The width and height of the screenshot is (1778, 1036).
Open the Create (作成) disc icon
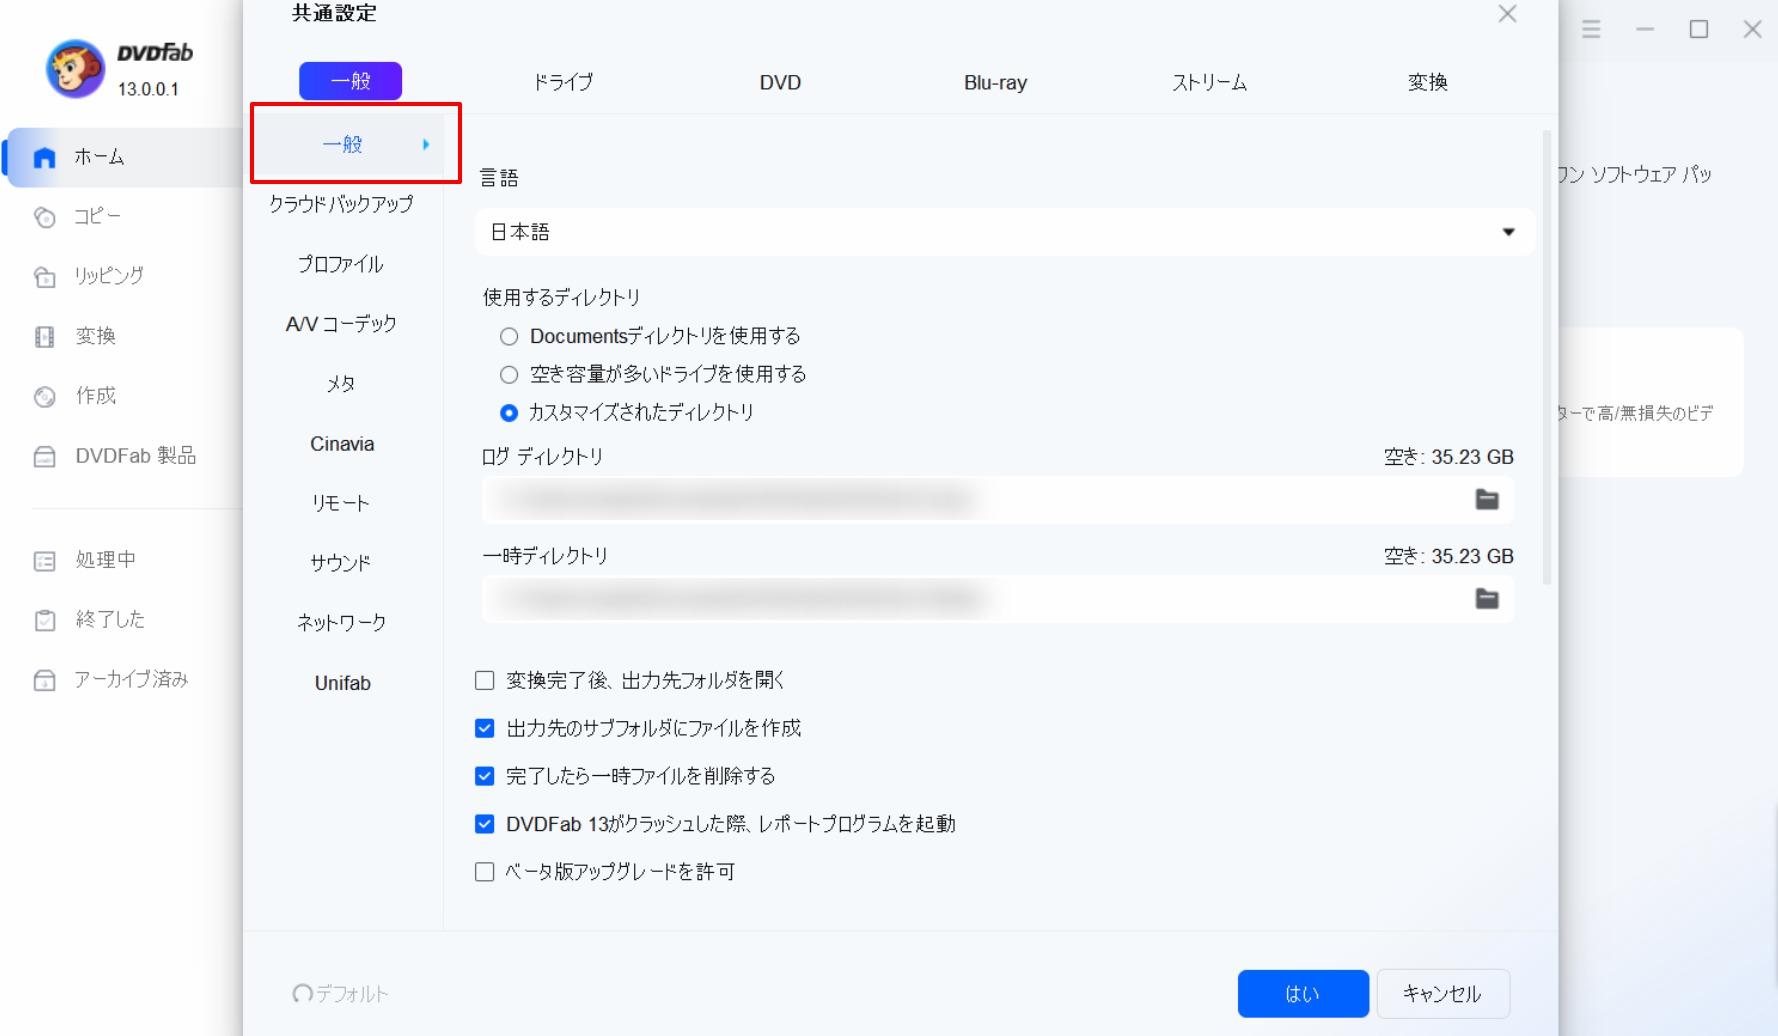[45, 397]
